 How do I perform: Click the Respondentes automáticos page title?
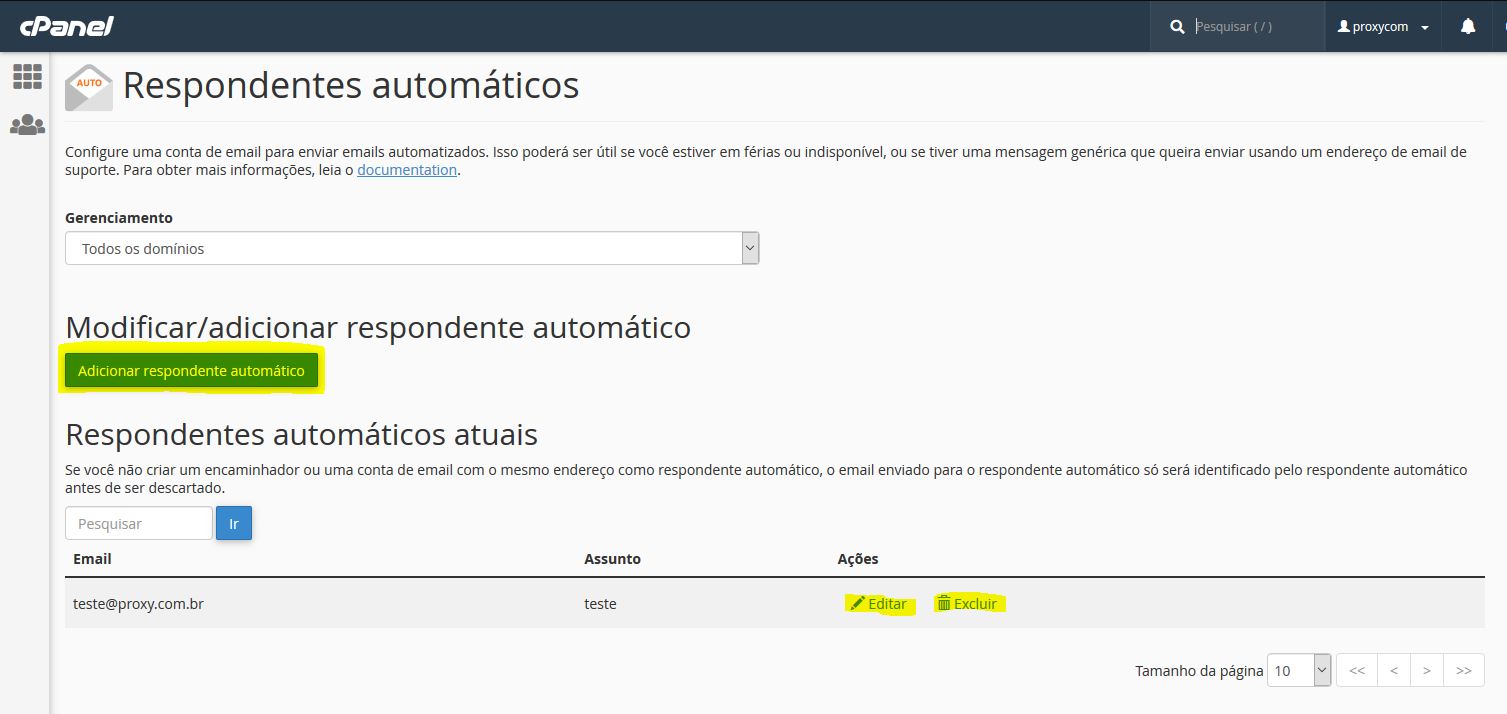tap(351, 86)
